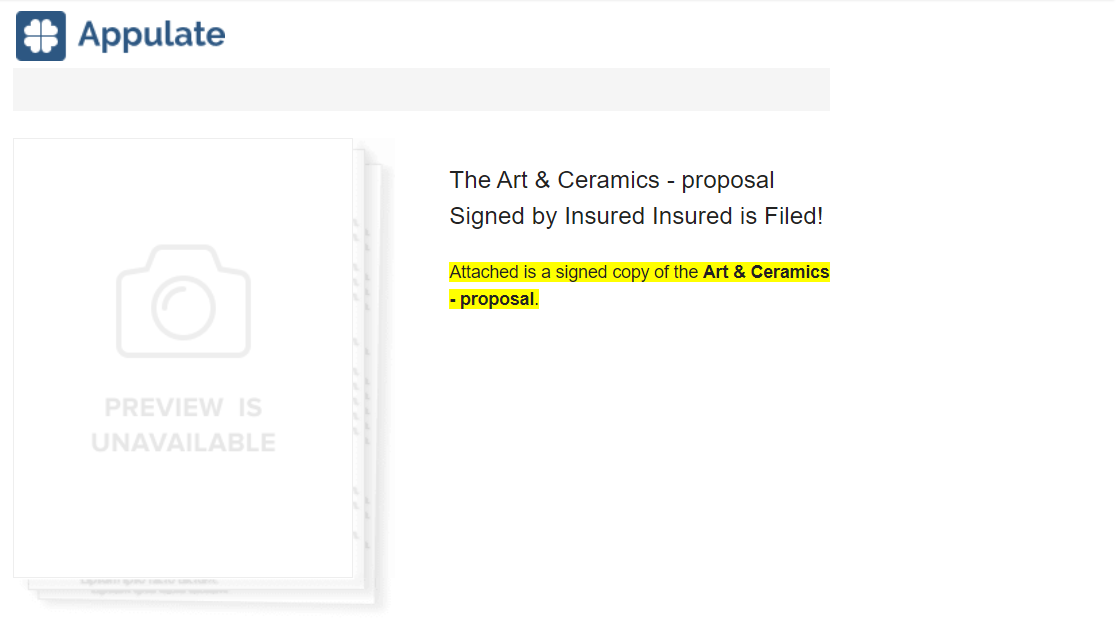Click the Appulate clover logo icon

click(41, 36)
